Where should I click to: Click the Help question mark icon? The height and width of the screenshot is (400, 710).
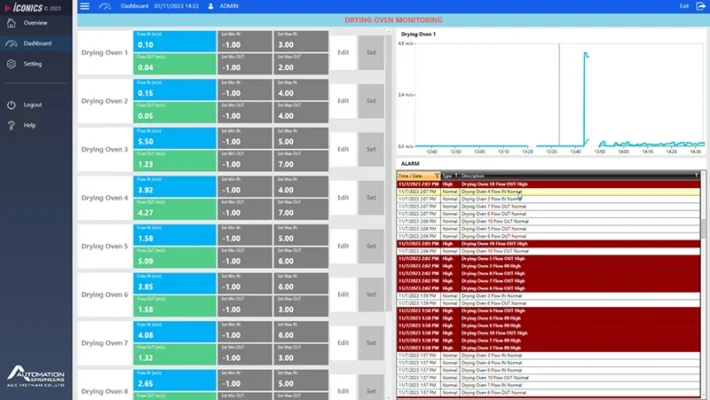(11, 125)
